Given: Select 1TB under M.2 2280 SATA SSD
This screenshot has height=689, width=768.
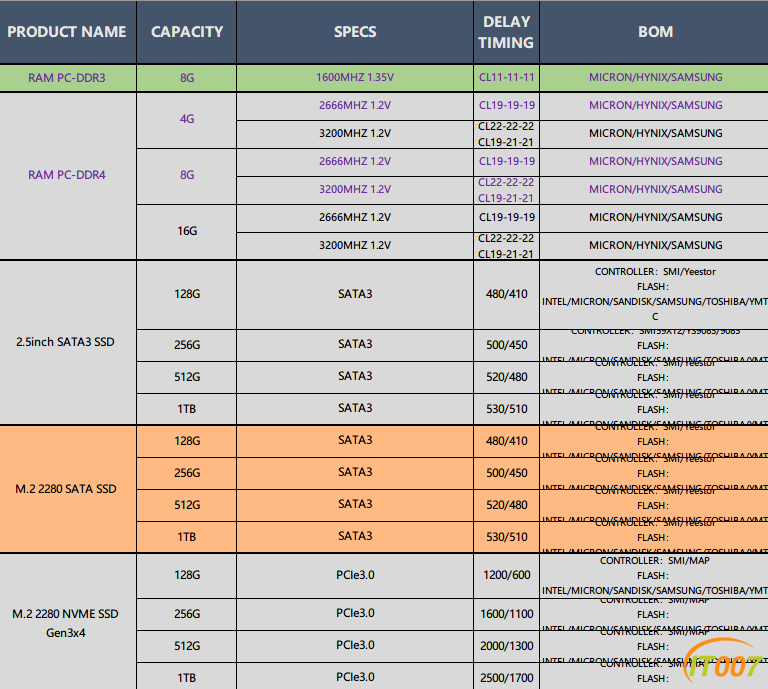Looking at the screenshot, I should [x=187, y=537].
